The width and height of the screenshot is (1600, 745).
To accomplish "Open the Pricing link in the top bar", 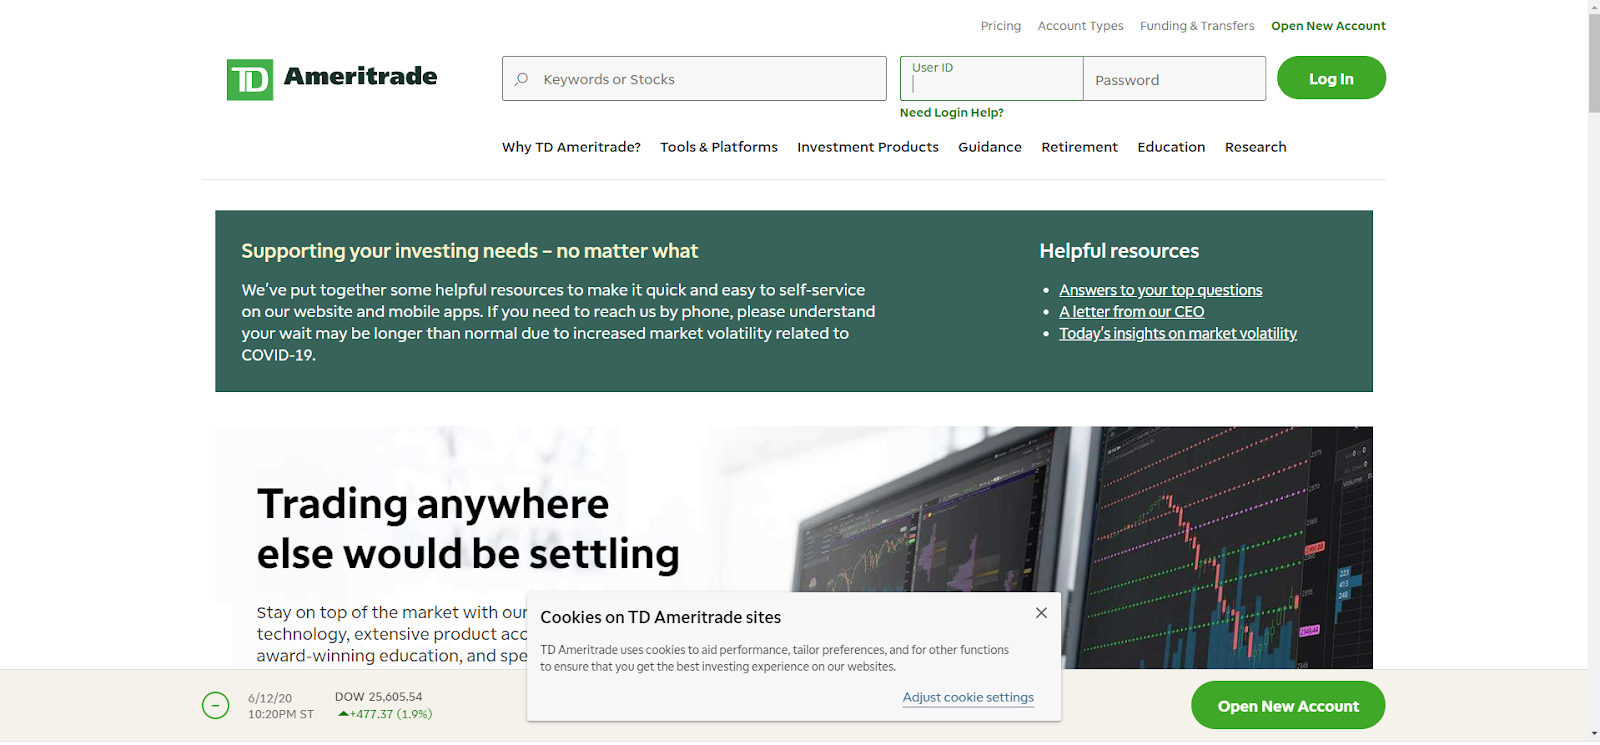I will tap(1000, 26).
